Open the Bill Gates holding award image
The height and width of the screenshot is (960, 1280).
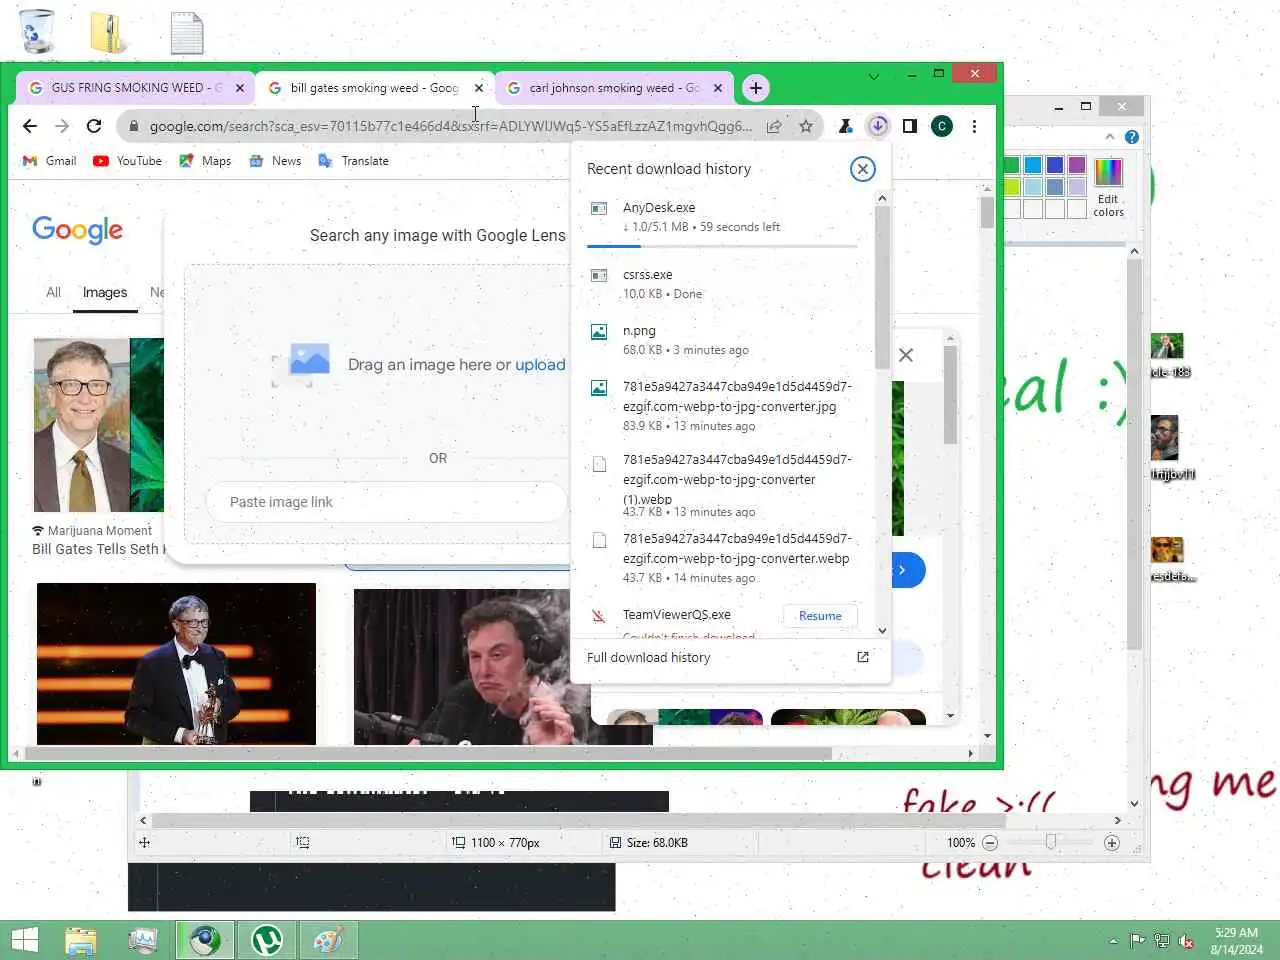176,664
